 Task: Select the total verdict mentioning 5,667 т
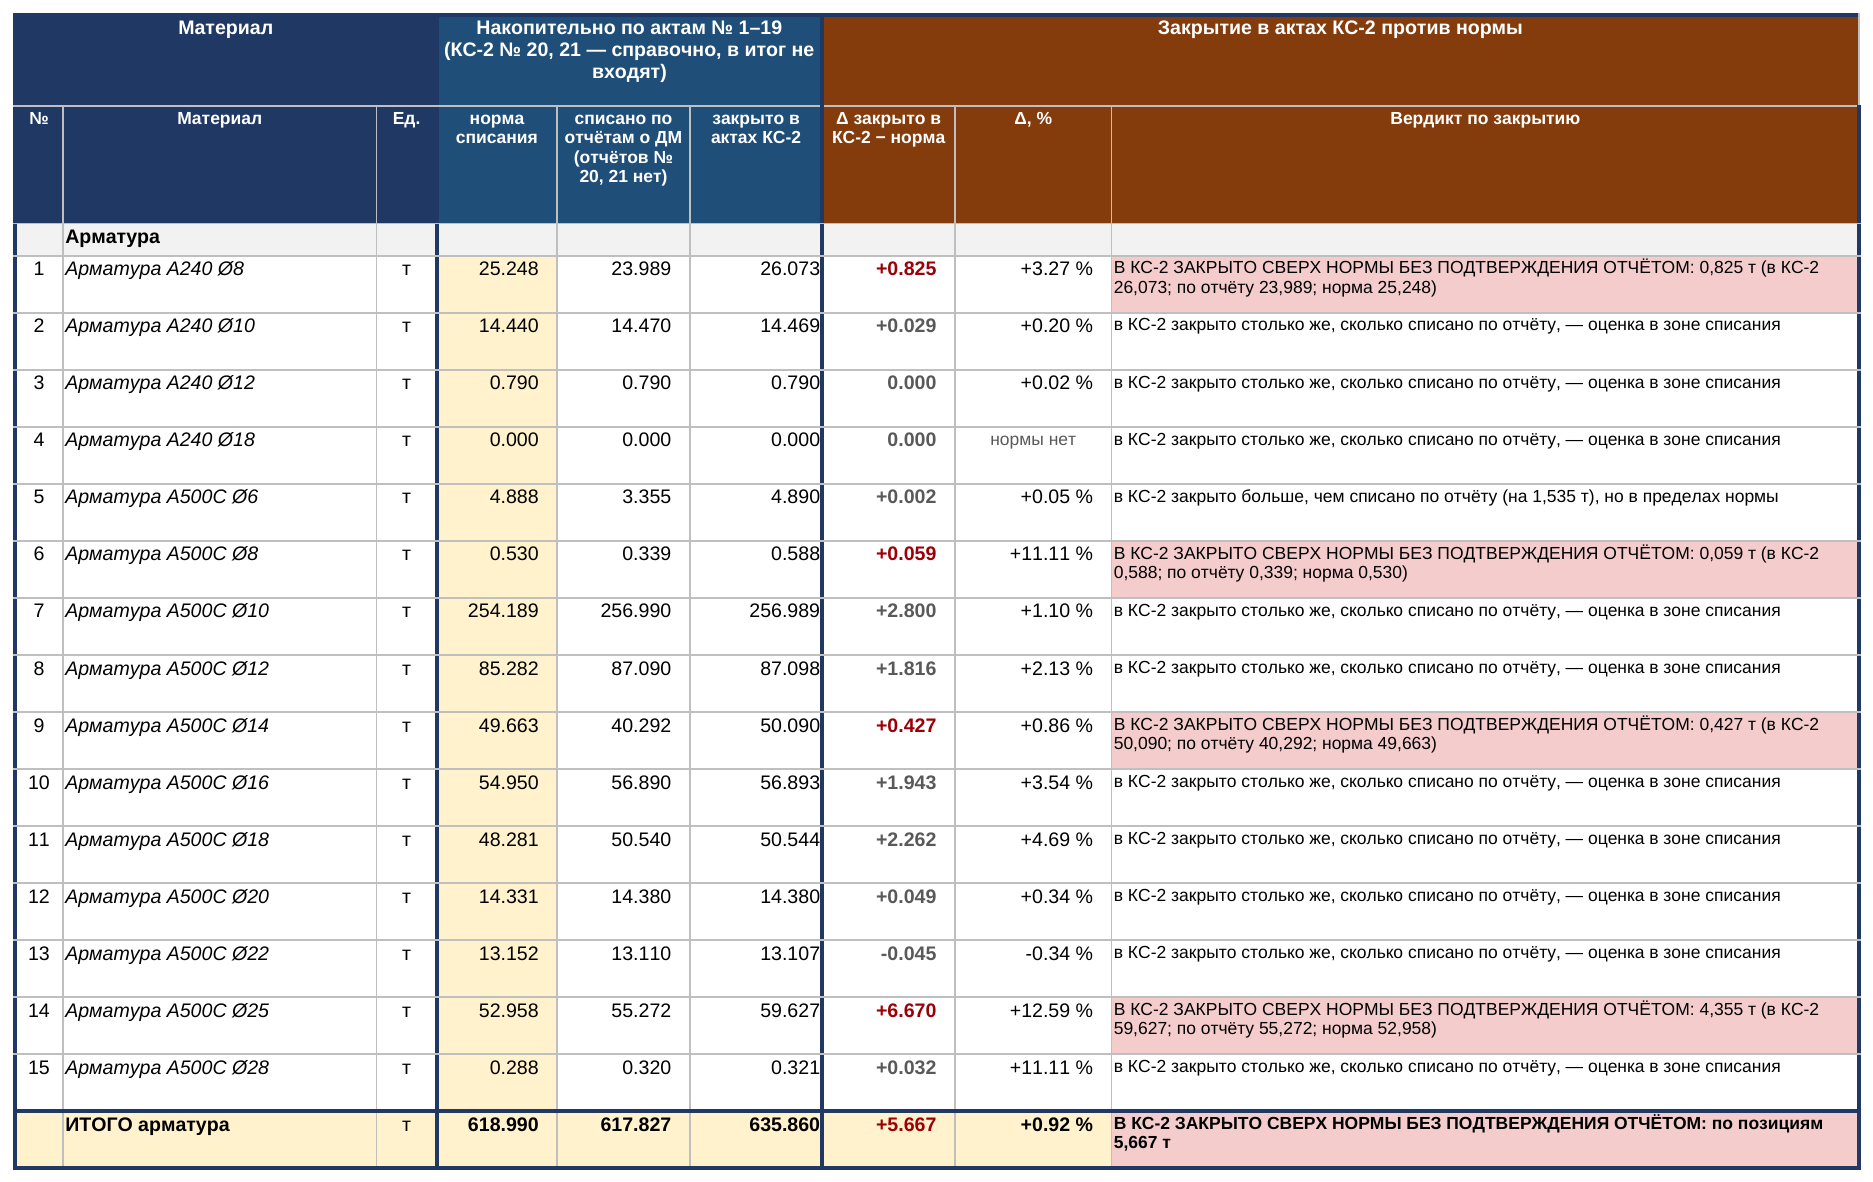click(1484, 1139)
